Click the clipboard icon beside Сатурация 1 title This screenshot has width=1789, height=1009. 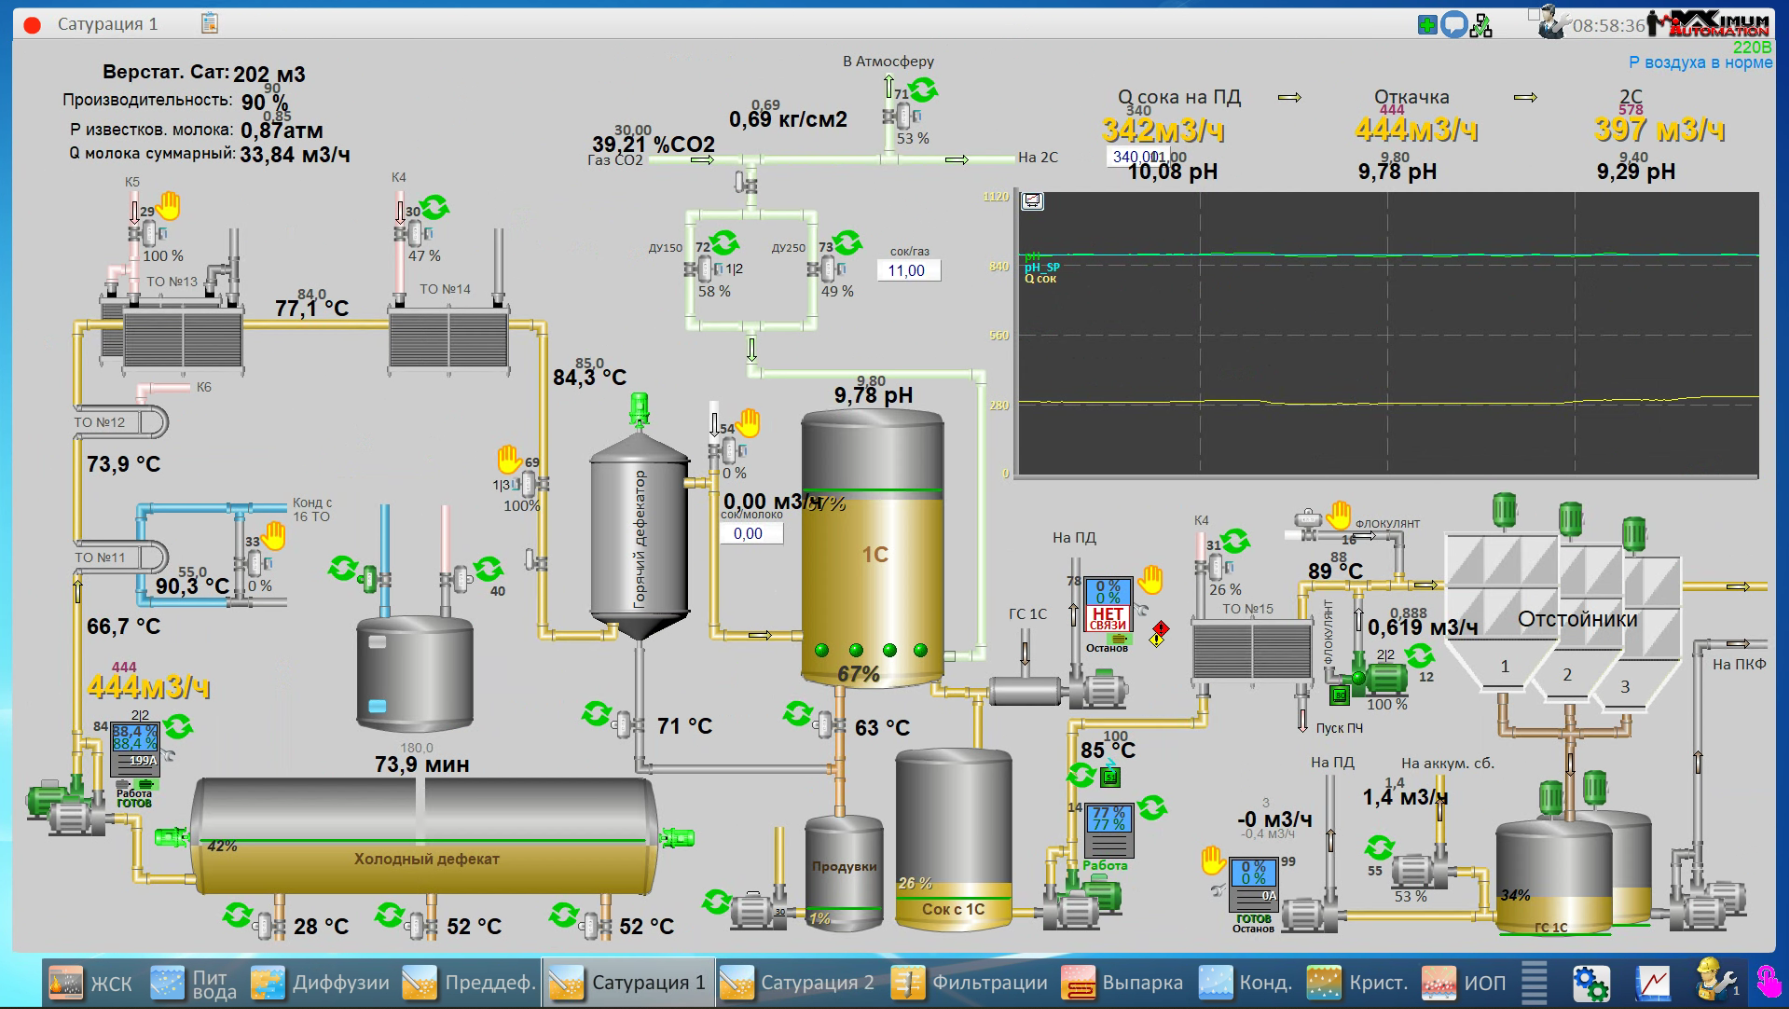tap(209, 23)
